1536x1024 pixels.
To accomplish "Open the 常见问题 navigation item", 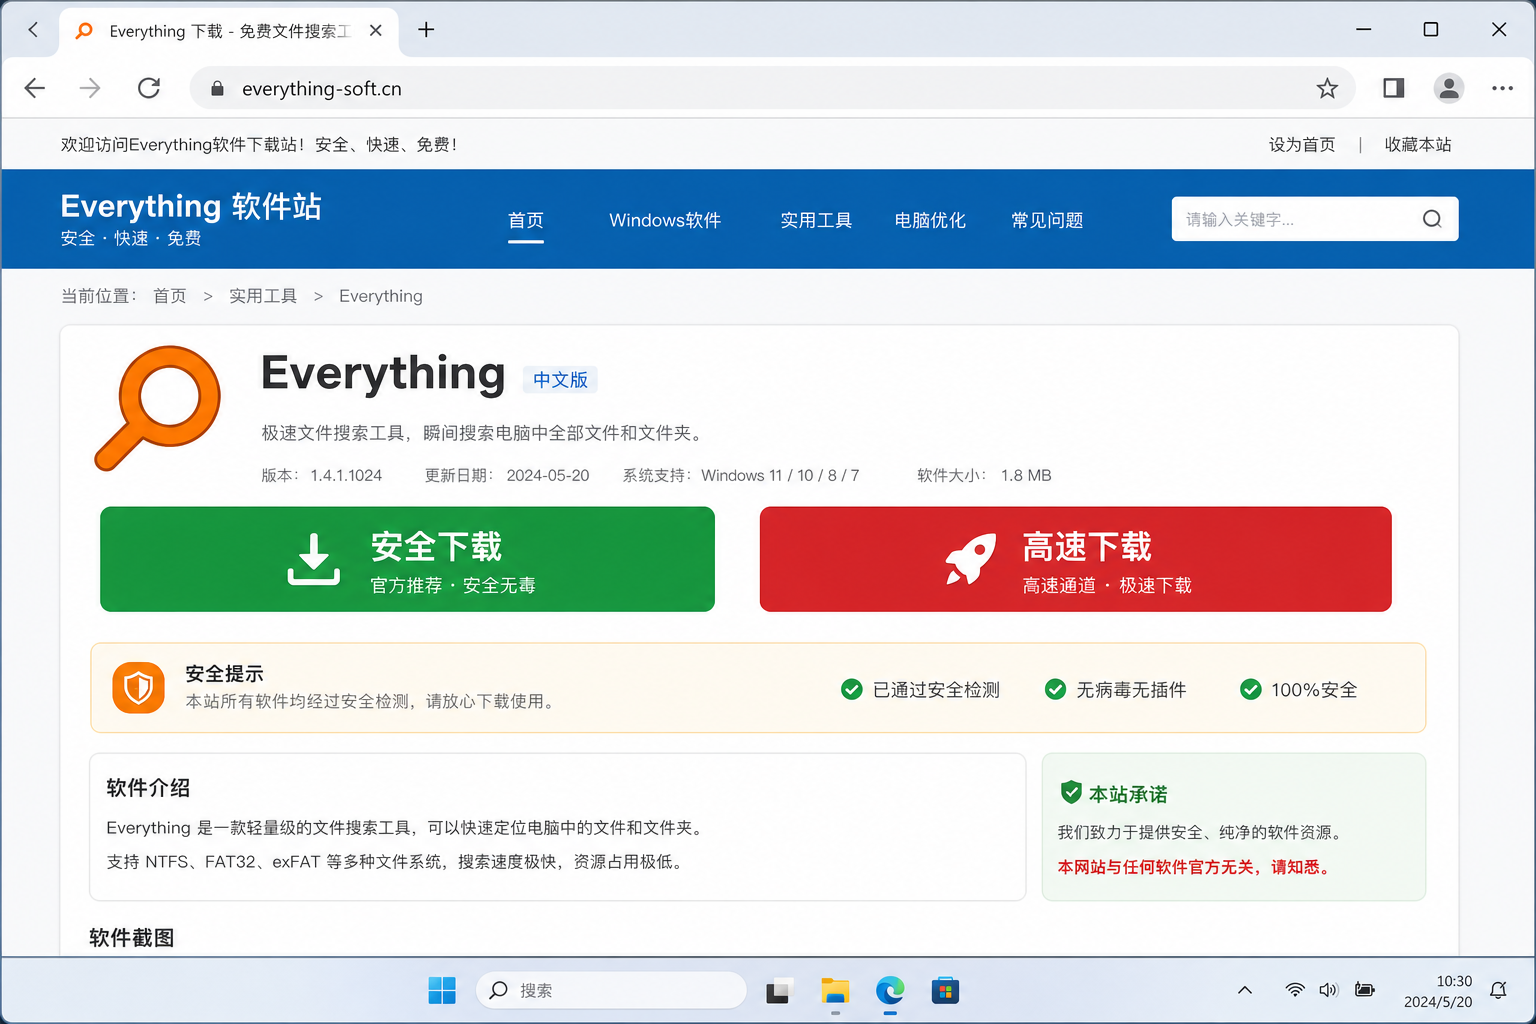I will 1047,220.
